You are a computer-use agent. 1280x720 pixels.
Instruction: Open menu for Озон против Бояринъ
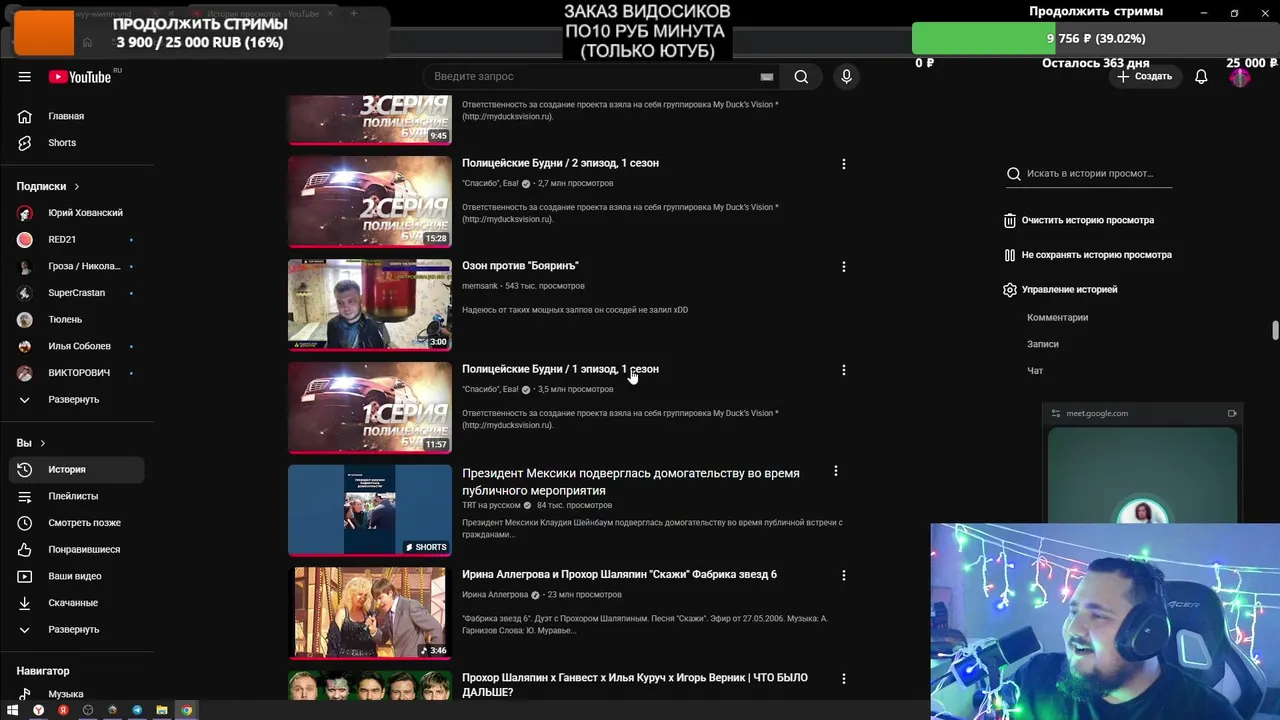pyautogui.click(x=843, y=267)
